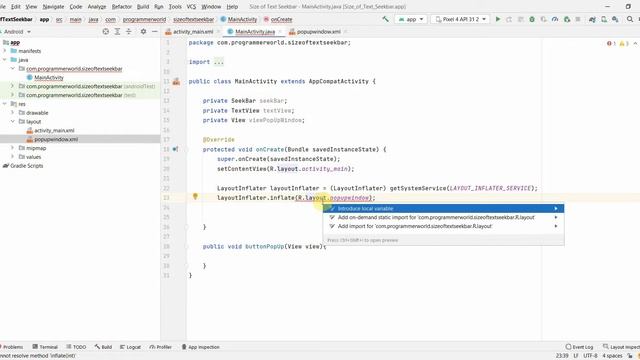640x360 pixels.
Task: Open the Problems tool window
Action: click(12, 347)
